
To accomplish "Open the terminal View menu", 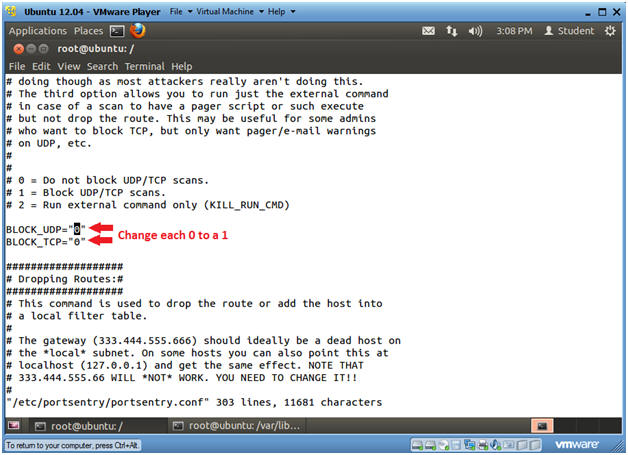I will tap(68, 66).
